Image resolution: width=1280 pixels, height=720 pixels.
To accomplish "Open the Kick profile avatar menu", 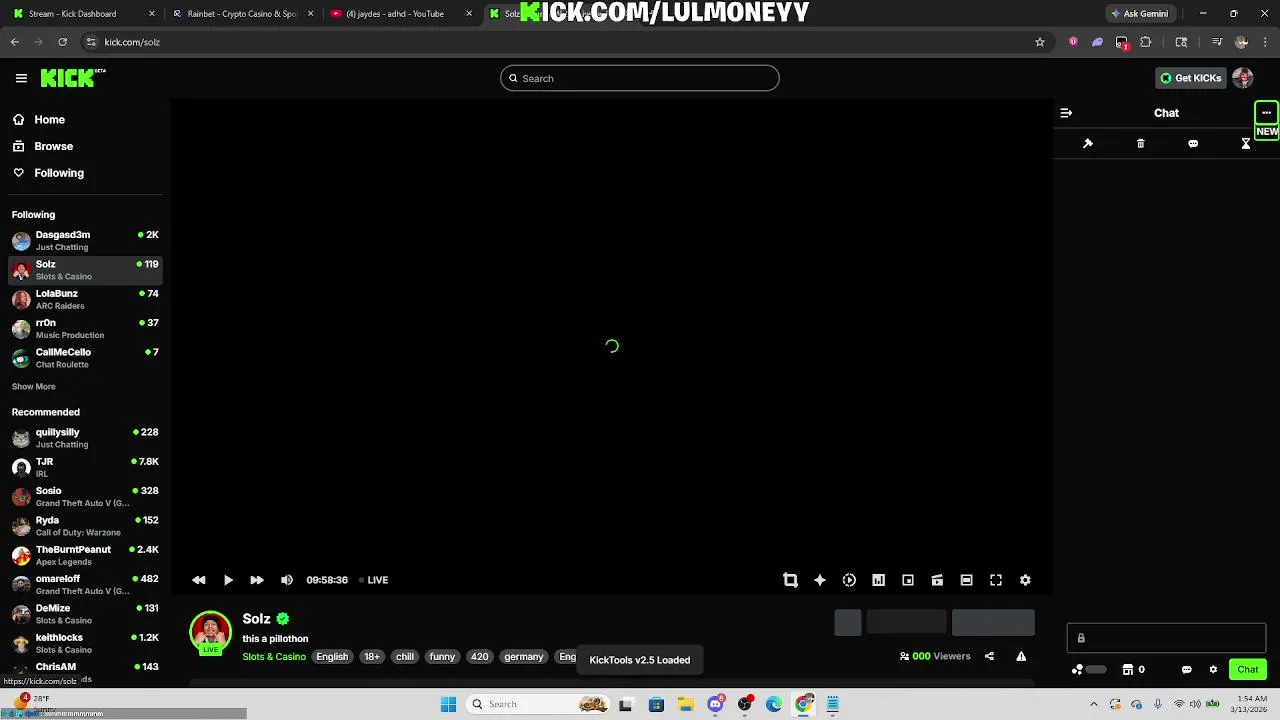I will 1243,78.
